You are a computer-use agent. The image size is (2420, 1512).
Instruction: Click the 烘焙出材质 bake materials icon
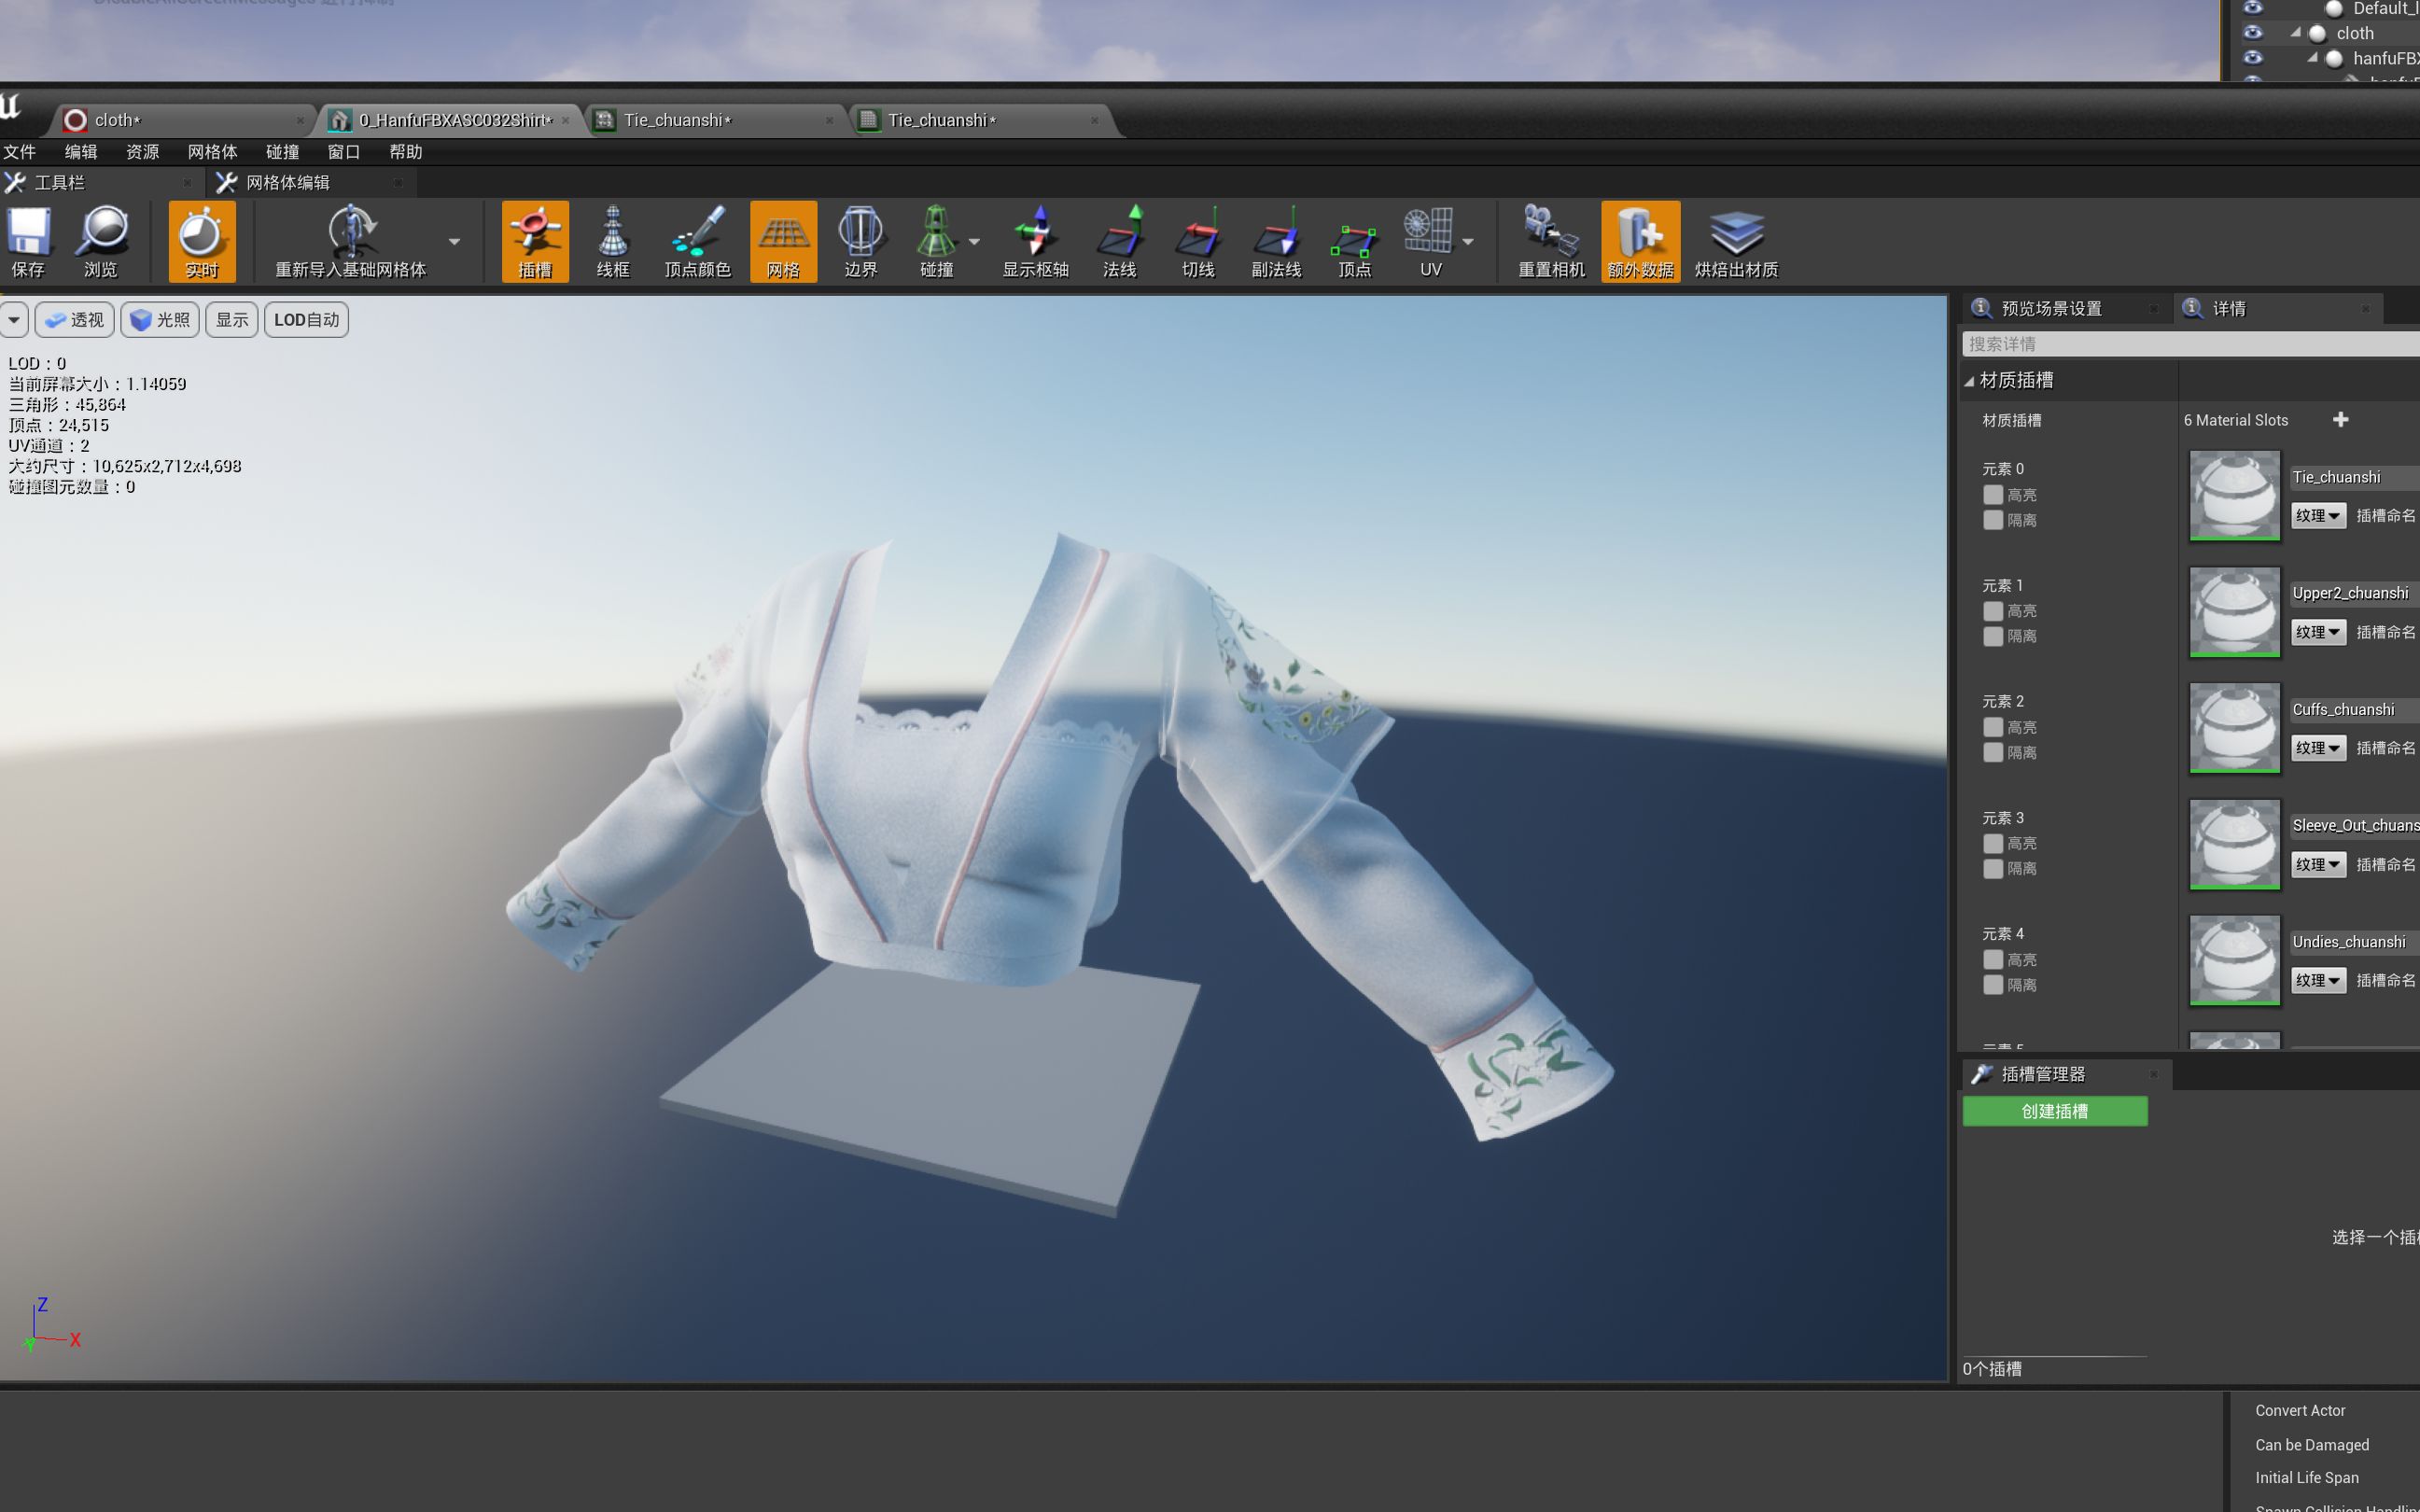point(1737,240)
